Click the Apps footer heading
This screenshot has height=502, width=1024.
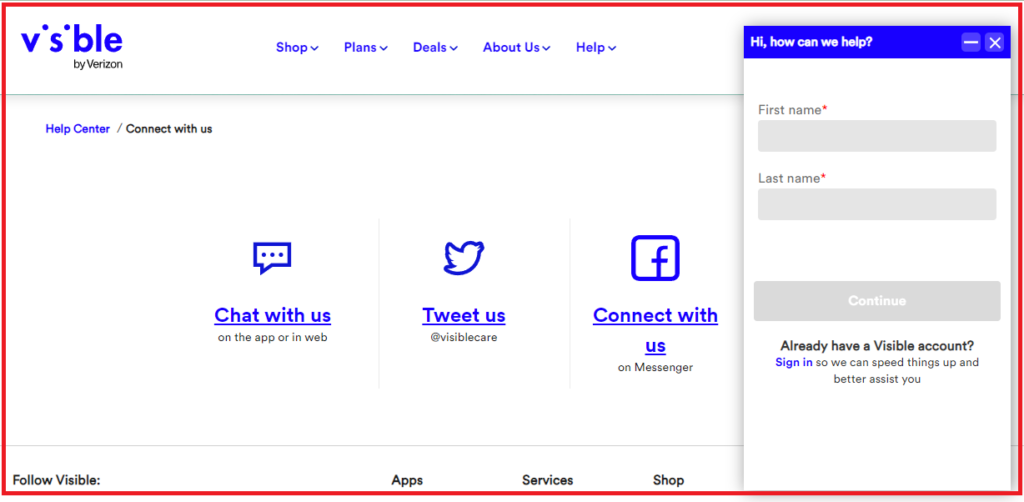407,480
